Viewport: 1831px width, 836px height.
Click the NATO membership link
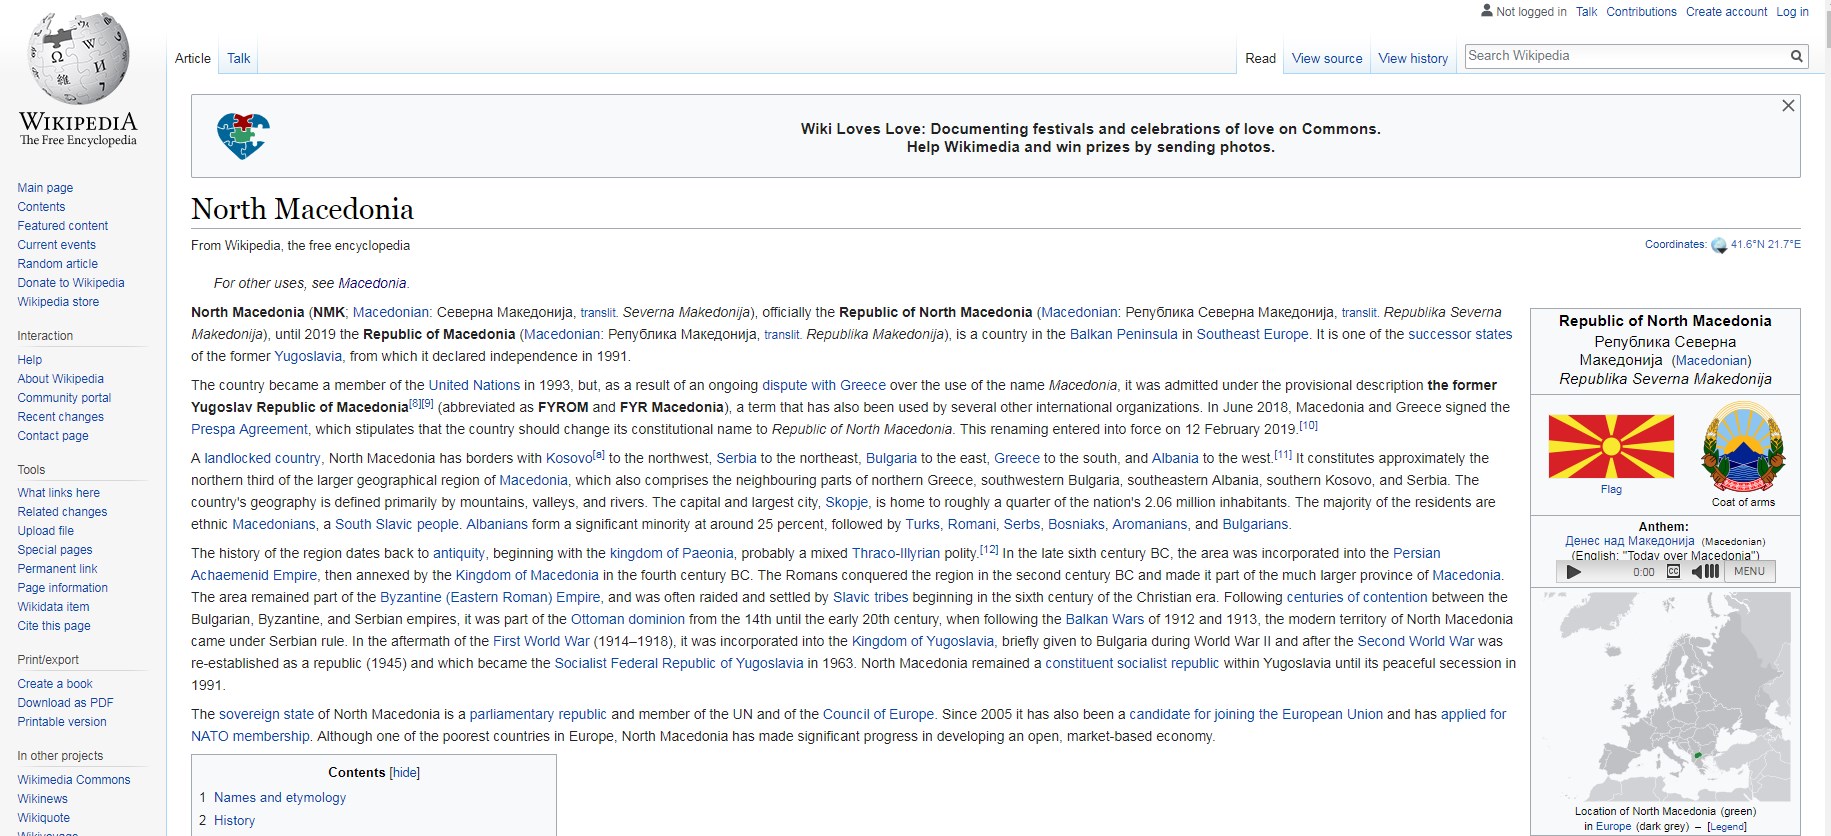pyautogui.click(x=250, y=736)
